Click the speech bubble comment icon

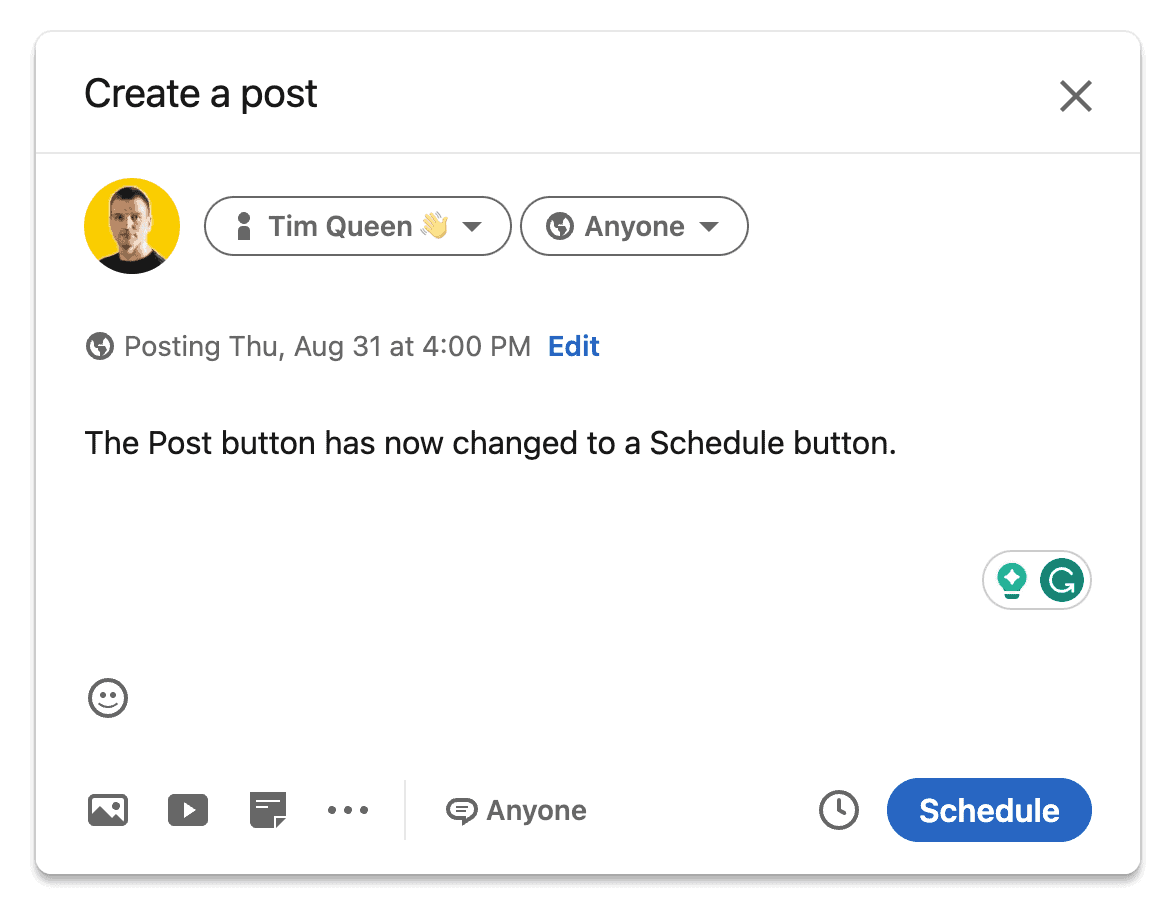[461, 811]
